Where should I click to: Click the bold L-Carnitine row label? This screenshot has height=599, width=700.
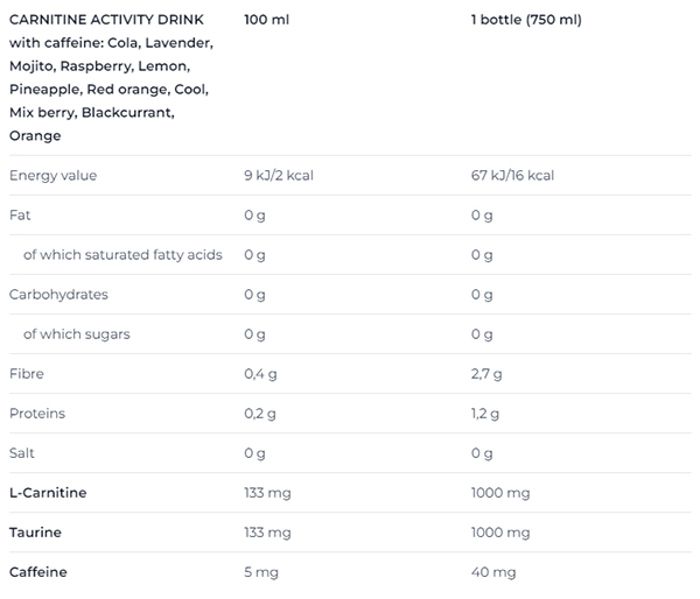point(48,493)
